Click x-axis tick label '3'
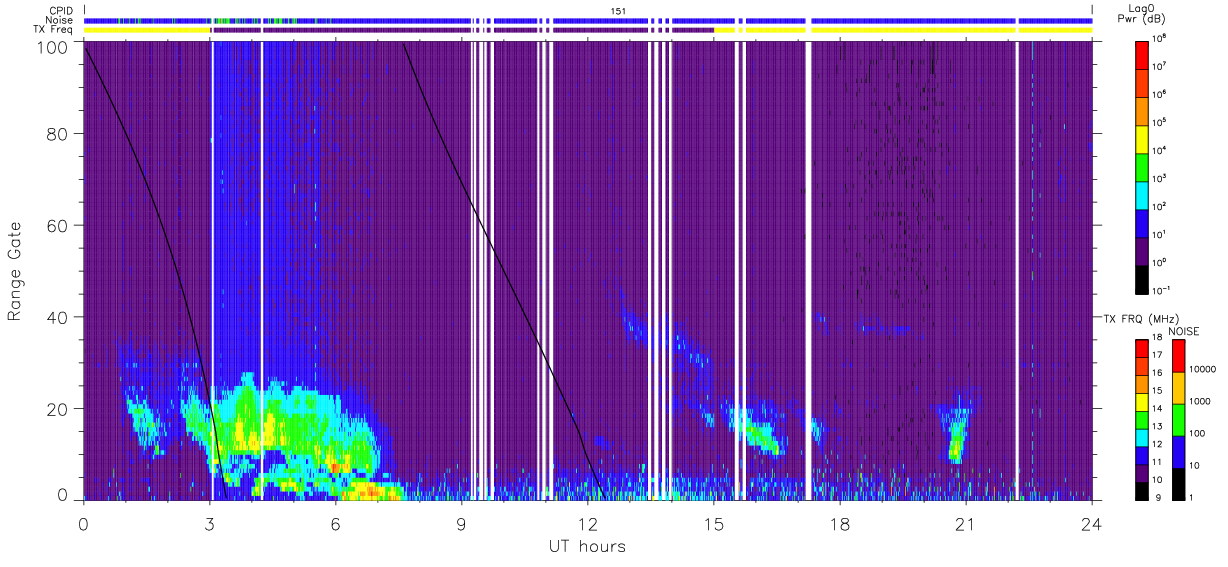Screen dimensions: 1228x567 coord(209,523)
